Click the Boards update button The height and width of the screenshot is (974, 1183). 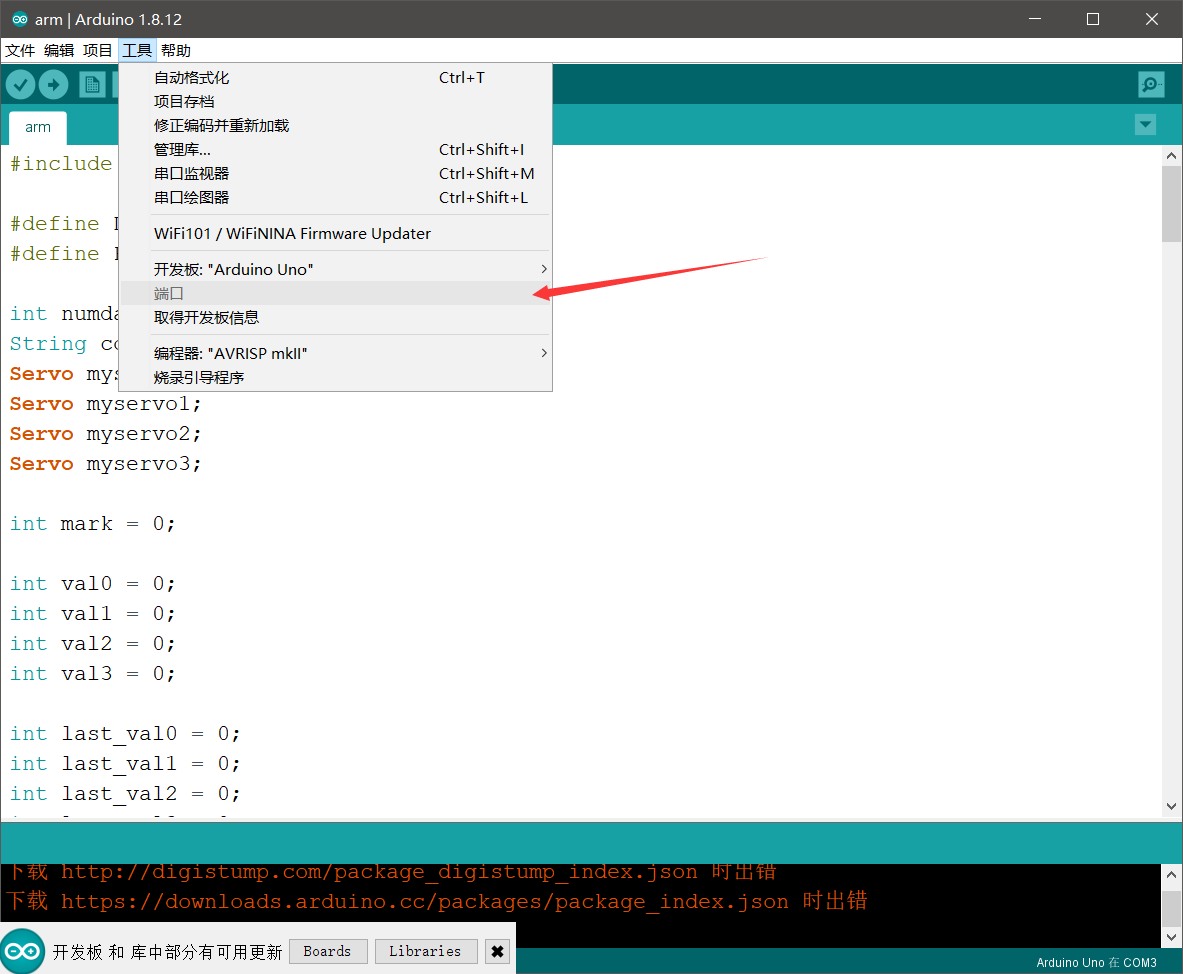point(327,951)
